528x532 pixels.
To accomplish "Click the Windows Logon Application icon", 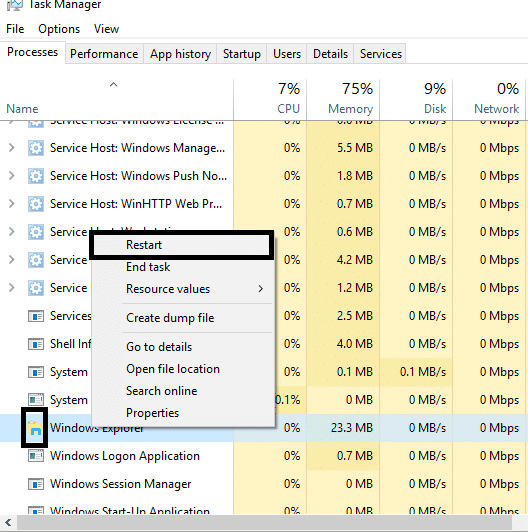I will (36, 456).
